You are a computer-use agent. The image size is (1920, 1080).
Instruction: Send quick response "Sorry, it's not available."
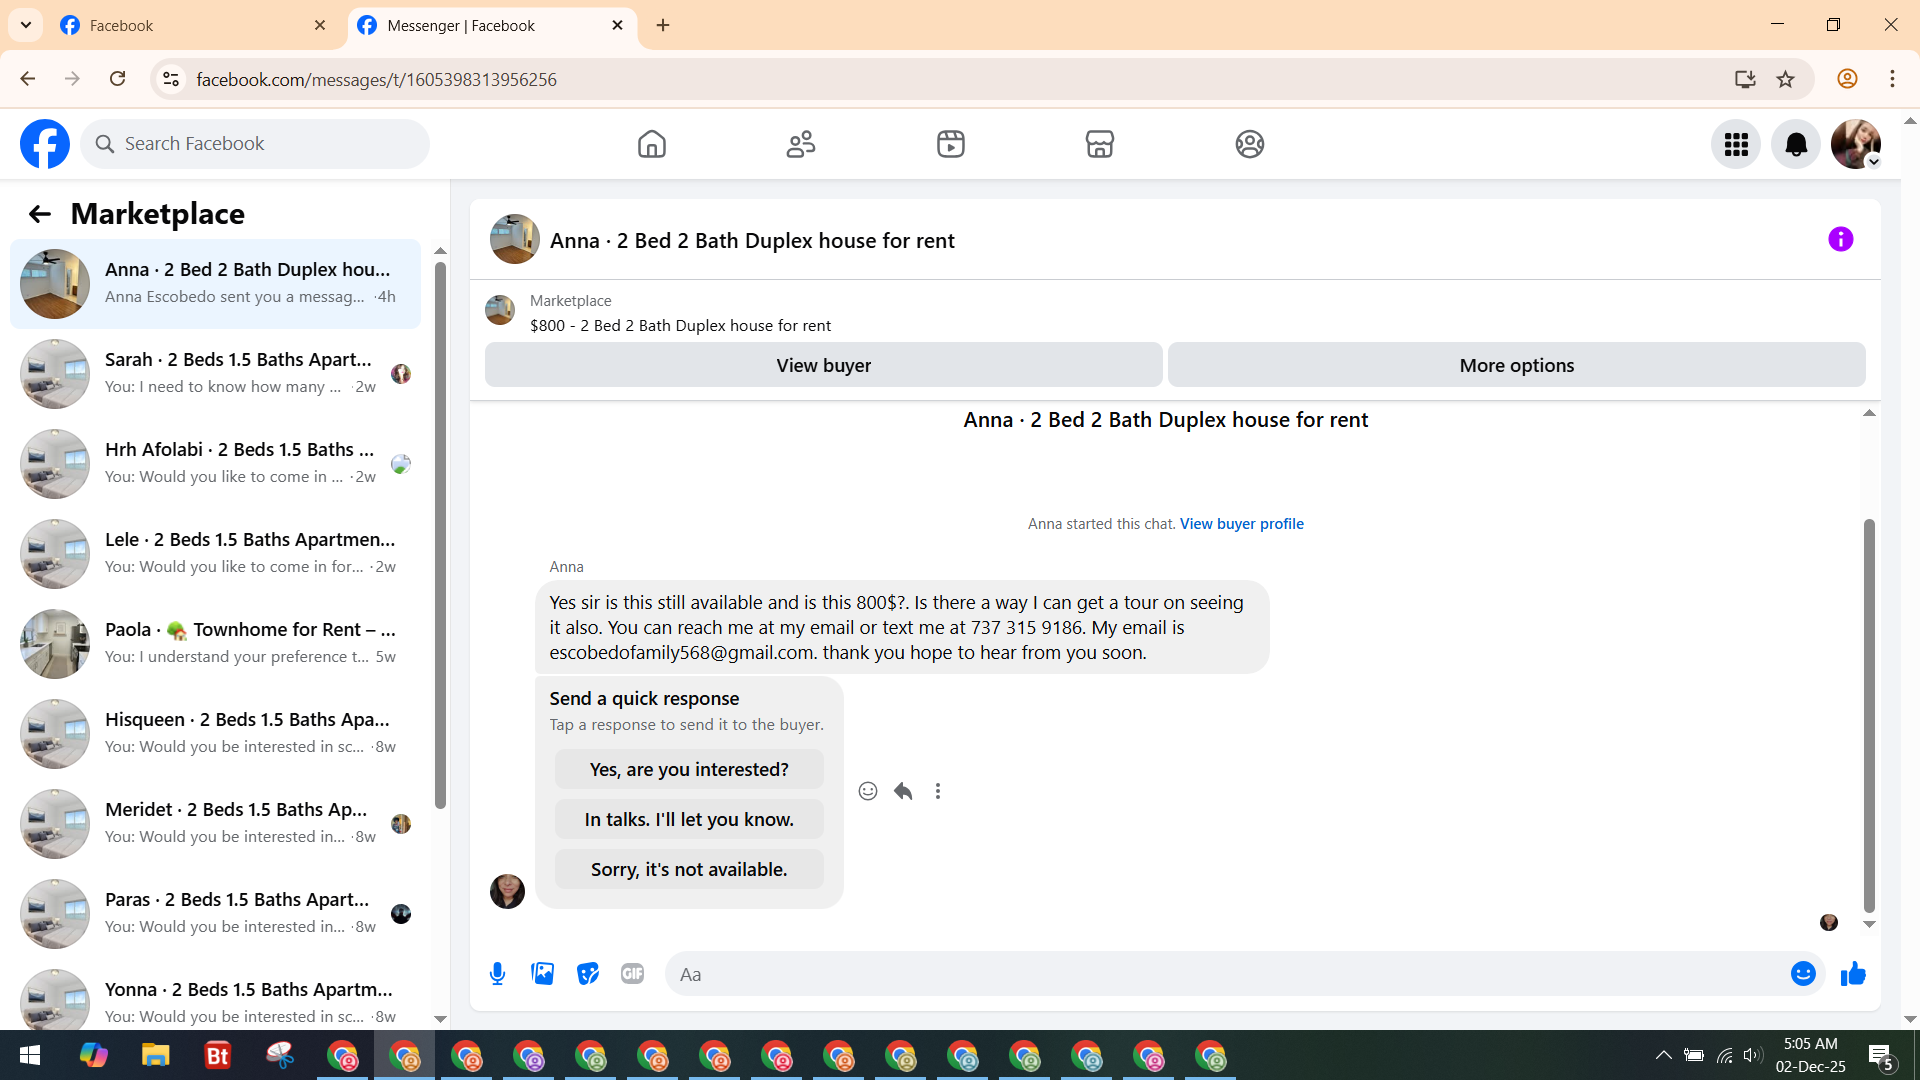pyautogui.click(x=689, y=869)
